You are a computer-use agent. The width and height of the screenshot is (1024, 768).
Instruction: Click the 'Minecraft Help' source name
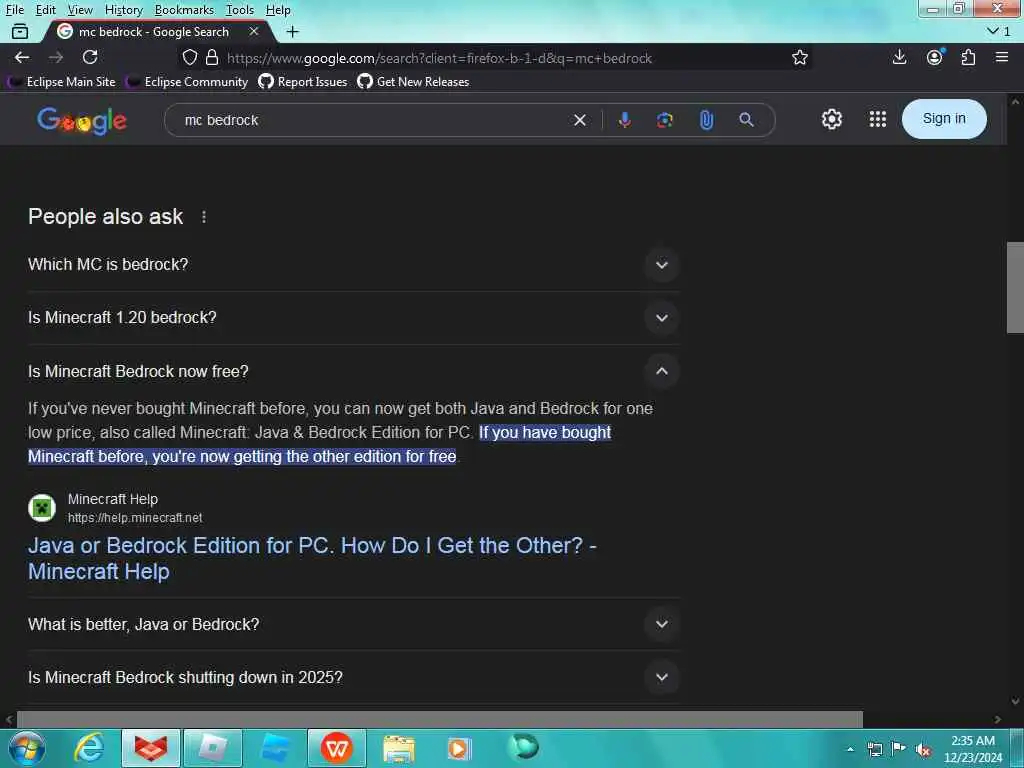113,499
